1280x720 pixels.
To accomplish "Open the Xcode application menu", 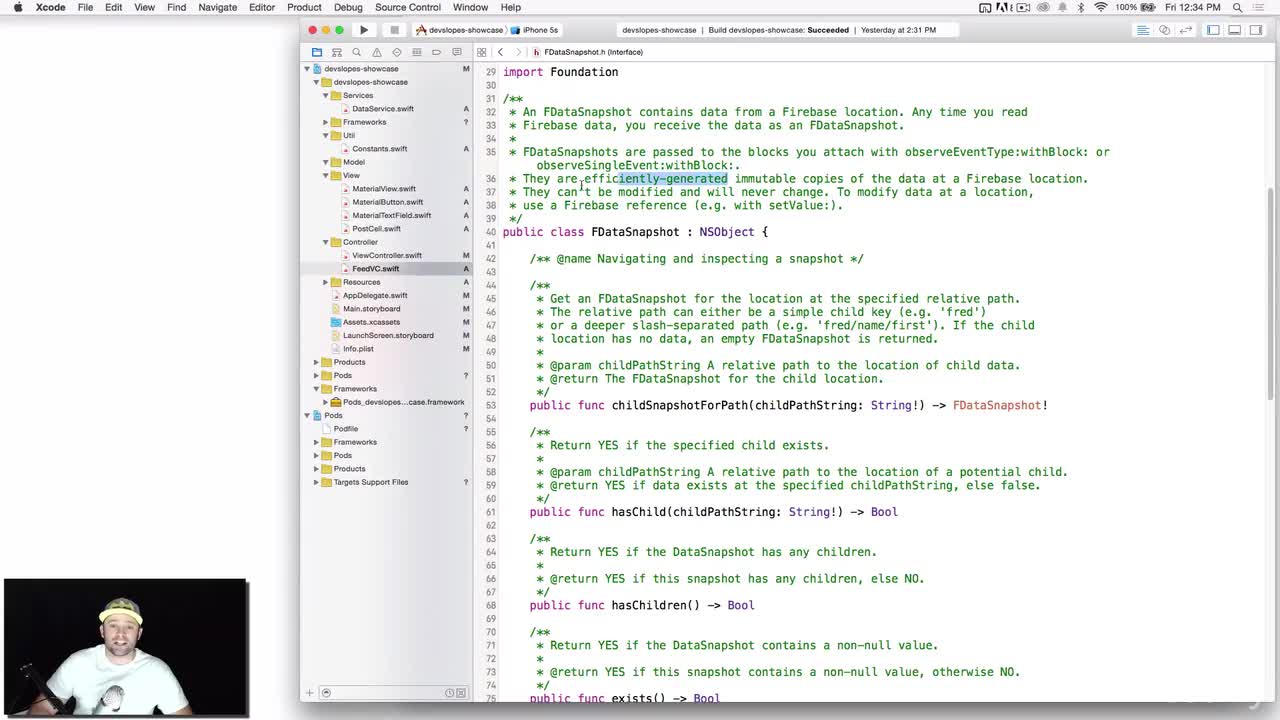I will (x=50, y=7).
